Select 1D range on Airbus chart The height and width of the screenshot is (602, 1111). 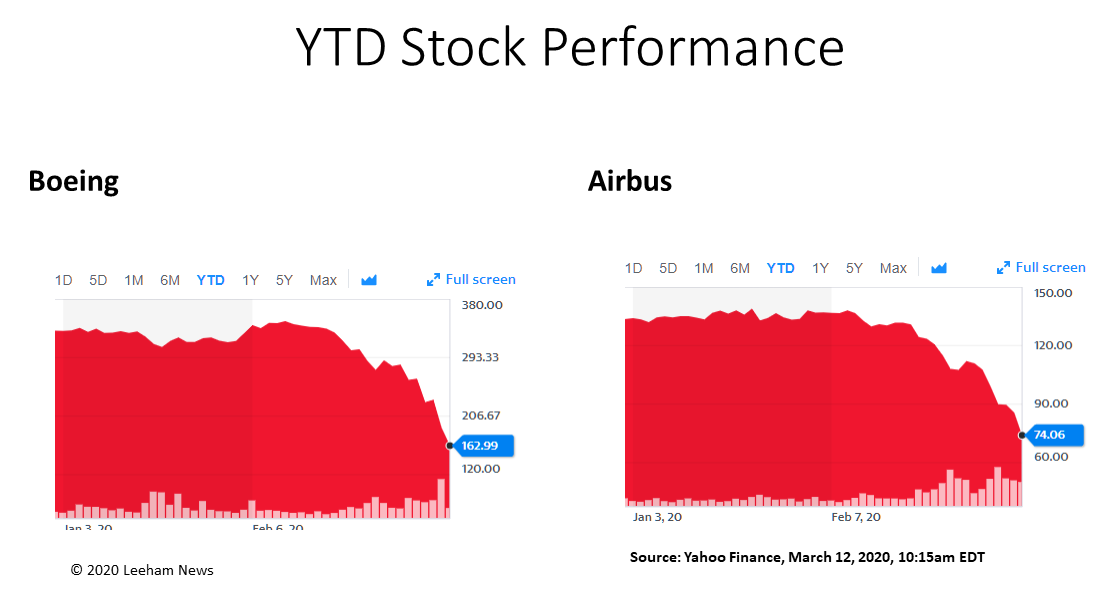[633, 268]
